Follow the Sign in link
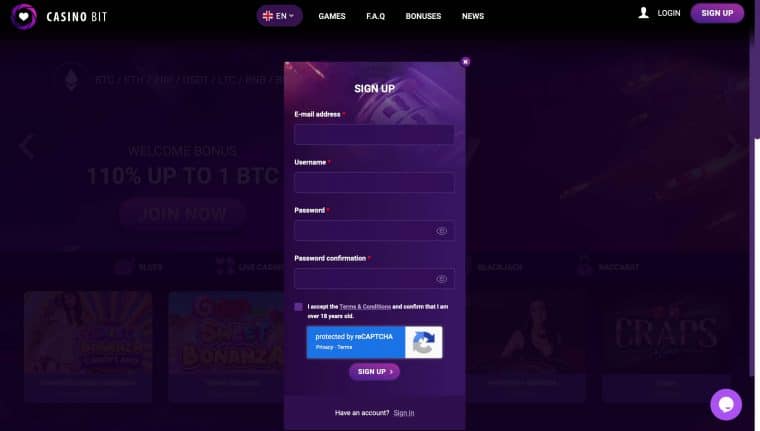The image size is (760, 431). [x=404, y=413]
